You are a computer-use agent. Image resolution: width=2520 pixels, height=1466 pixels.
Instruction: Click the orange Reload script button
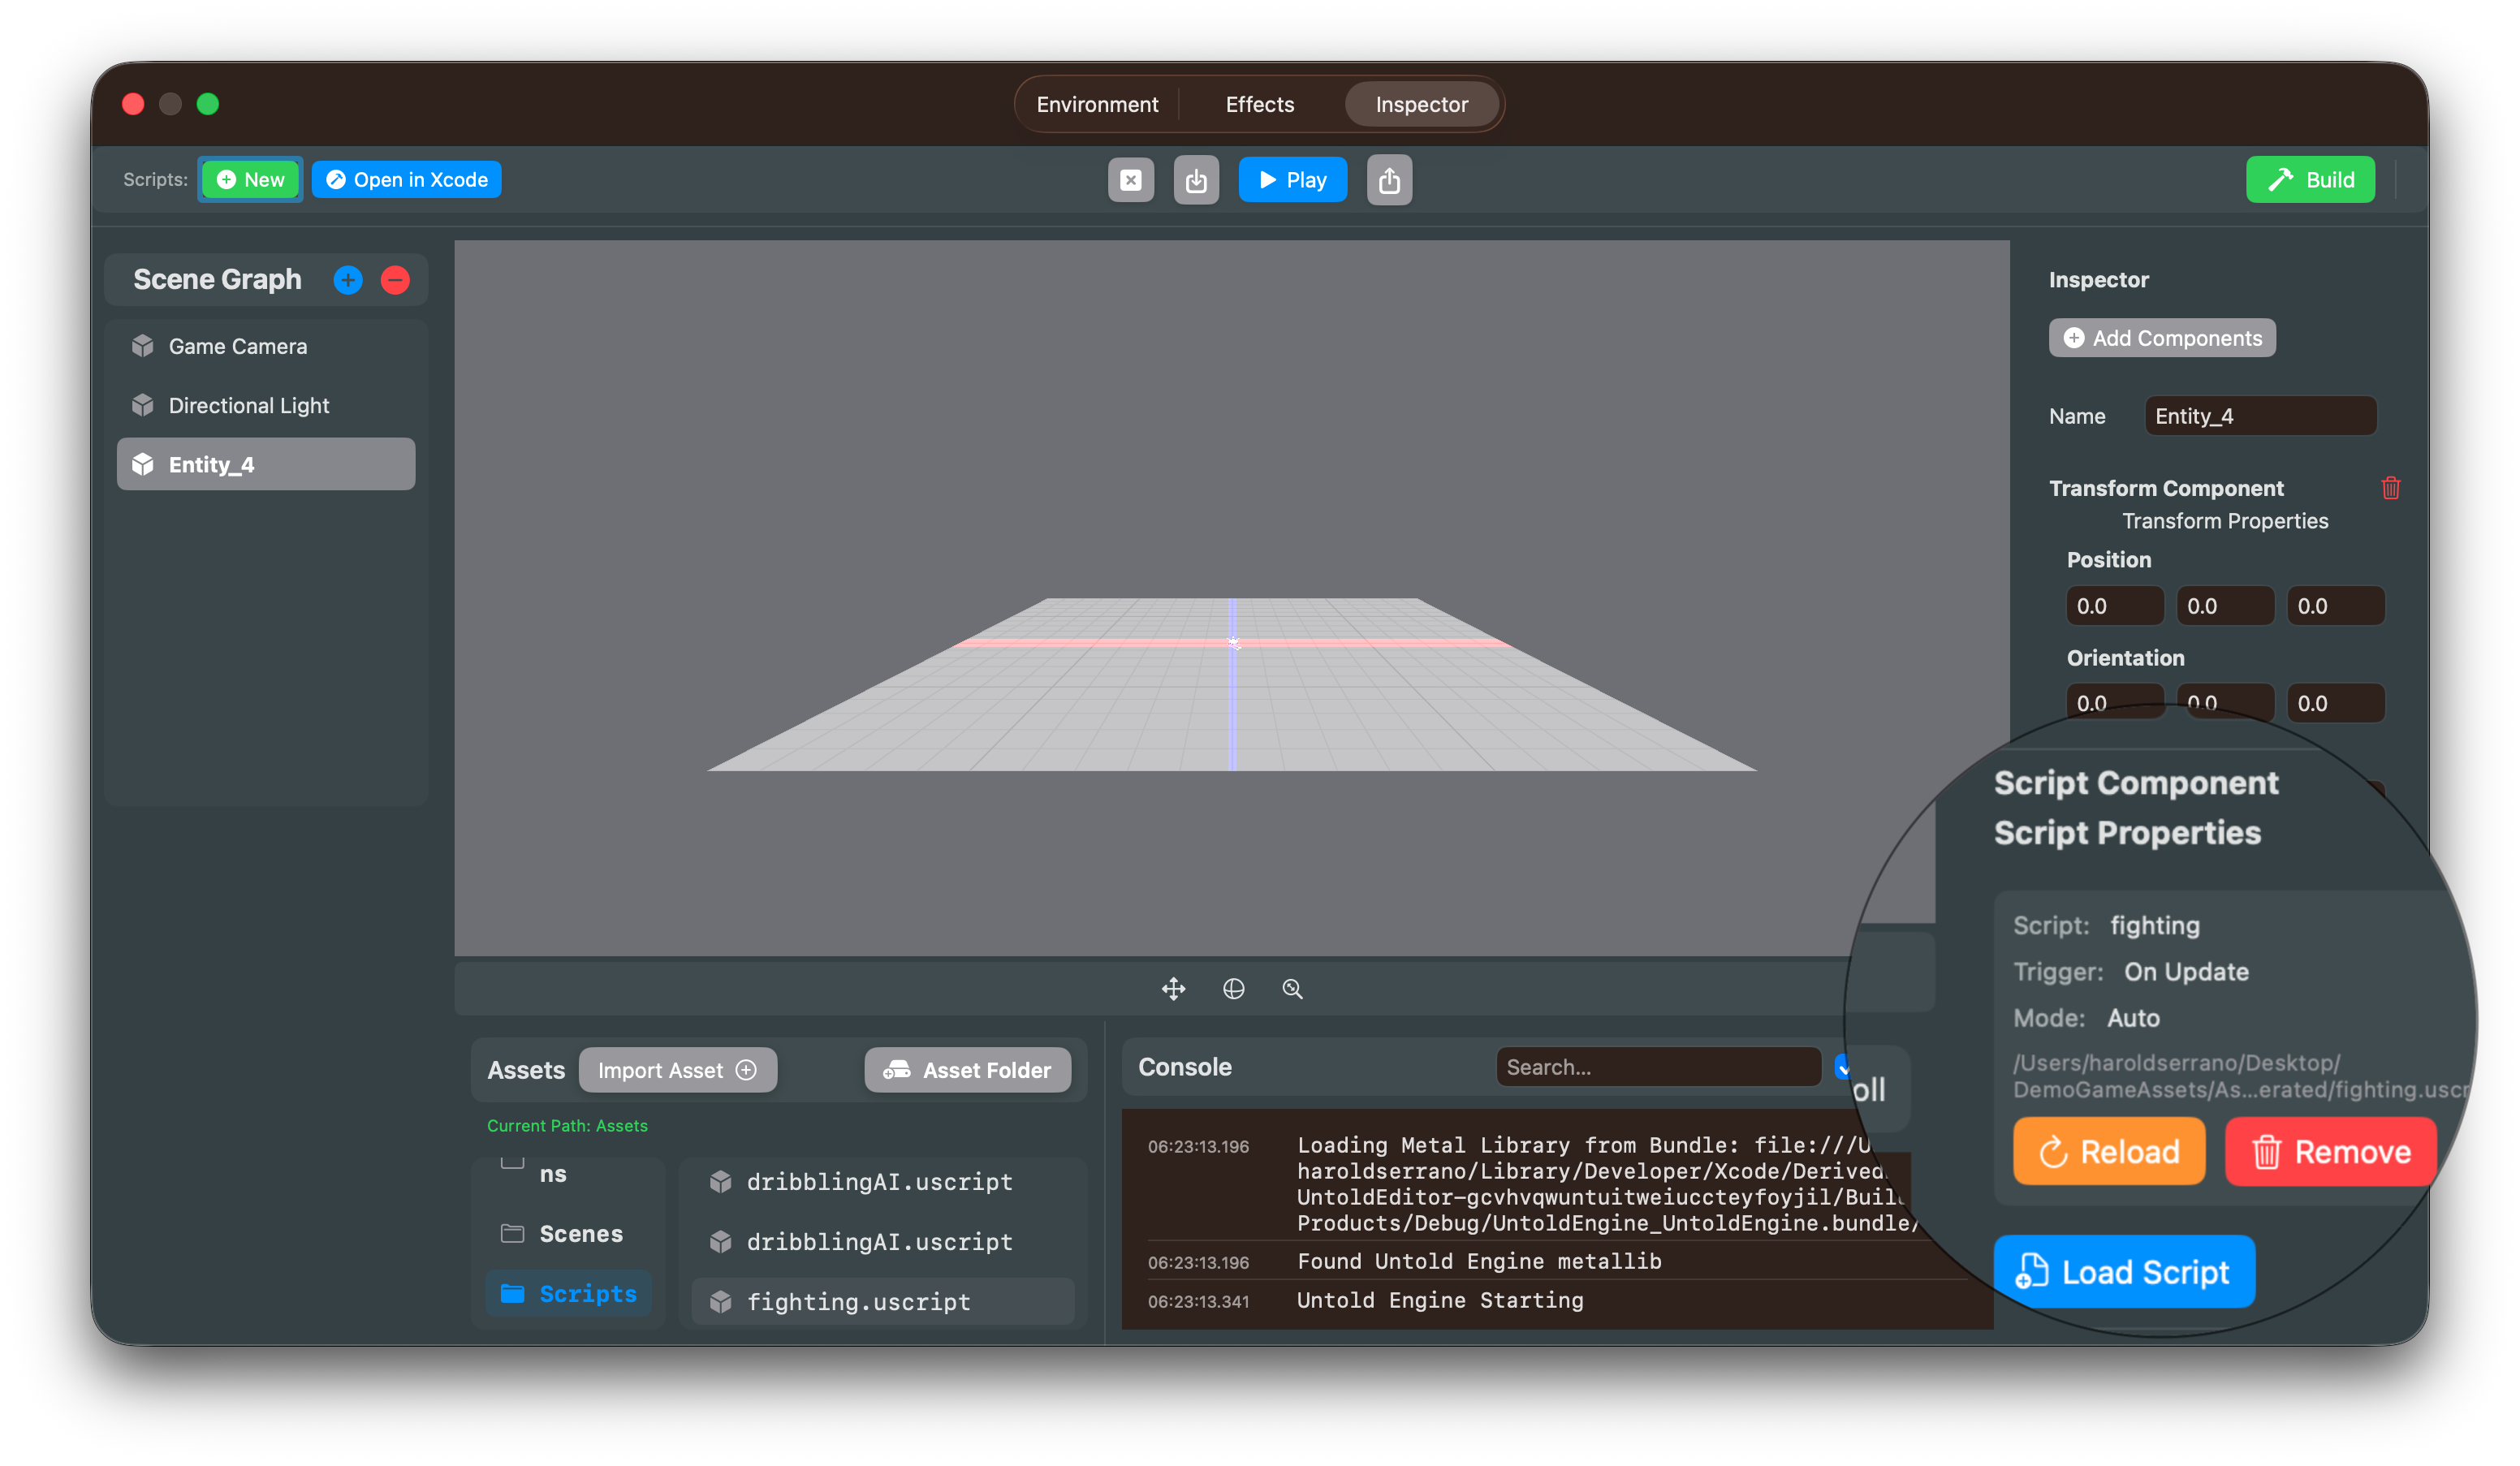click(x=2108, y=1151)
